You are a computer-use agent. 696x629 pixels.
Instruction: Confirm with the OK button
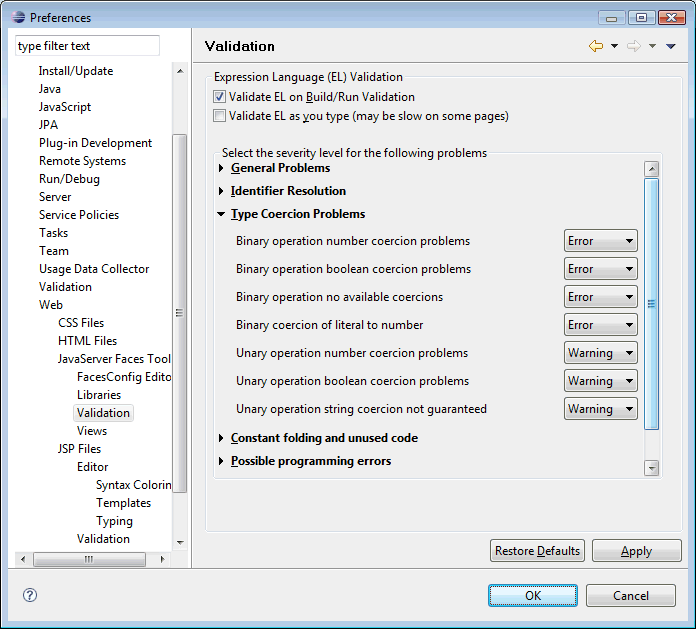(x=533, y=595)
